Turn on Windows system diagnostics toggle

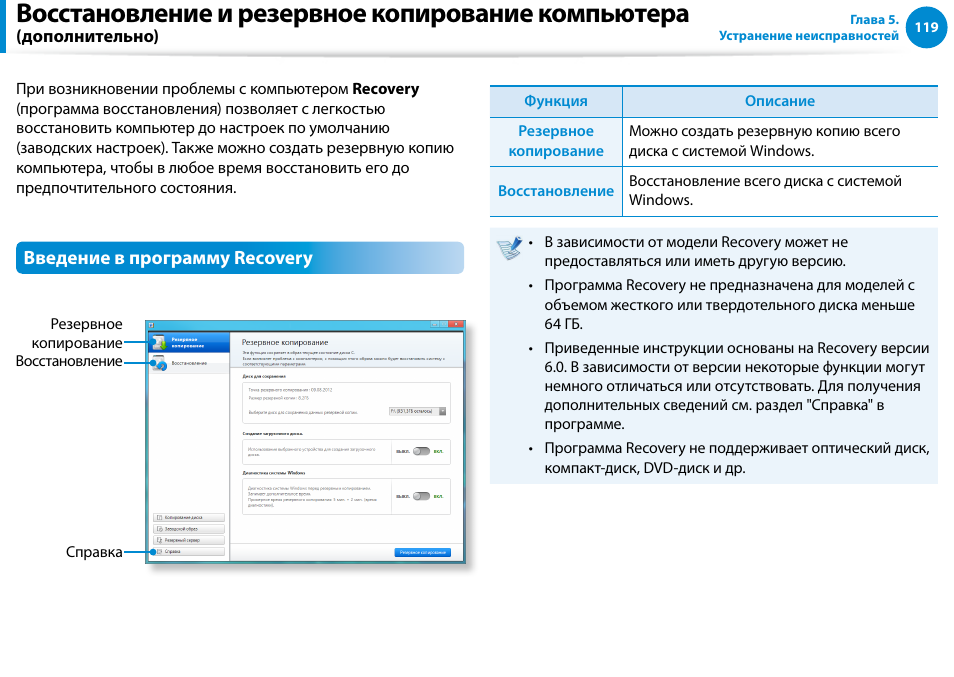click(x=423, y=494)
